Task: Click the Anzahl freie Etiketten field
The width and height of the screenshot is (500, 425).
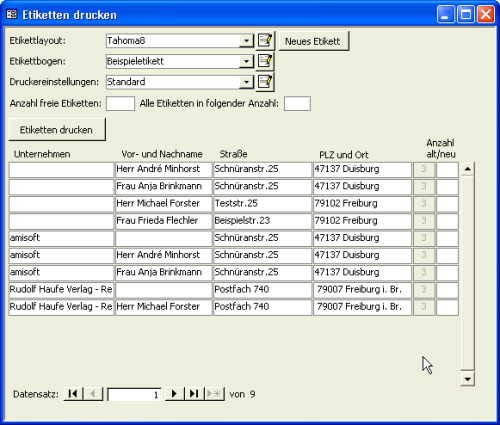Action: (120, 103)
